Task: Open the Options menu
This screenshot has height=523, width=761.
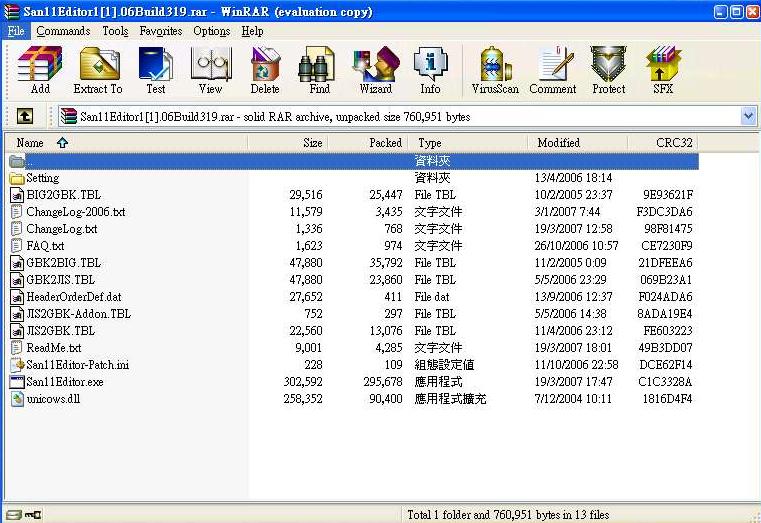Action: 212,31
